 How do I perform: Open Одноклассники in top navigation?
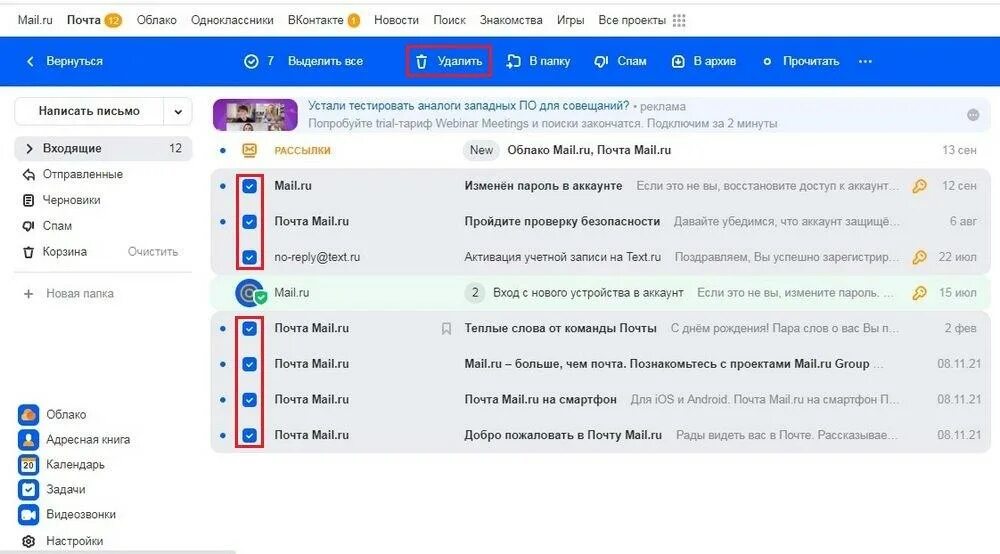[x=232, y=20]
